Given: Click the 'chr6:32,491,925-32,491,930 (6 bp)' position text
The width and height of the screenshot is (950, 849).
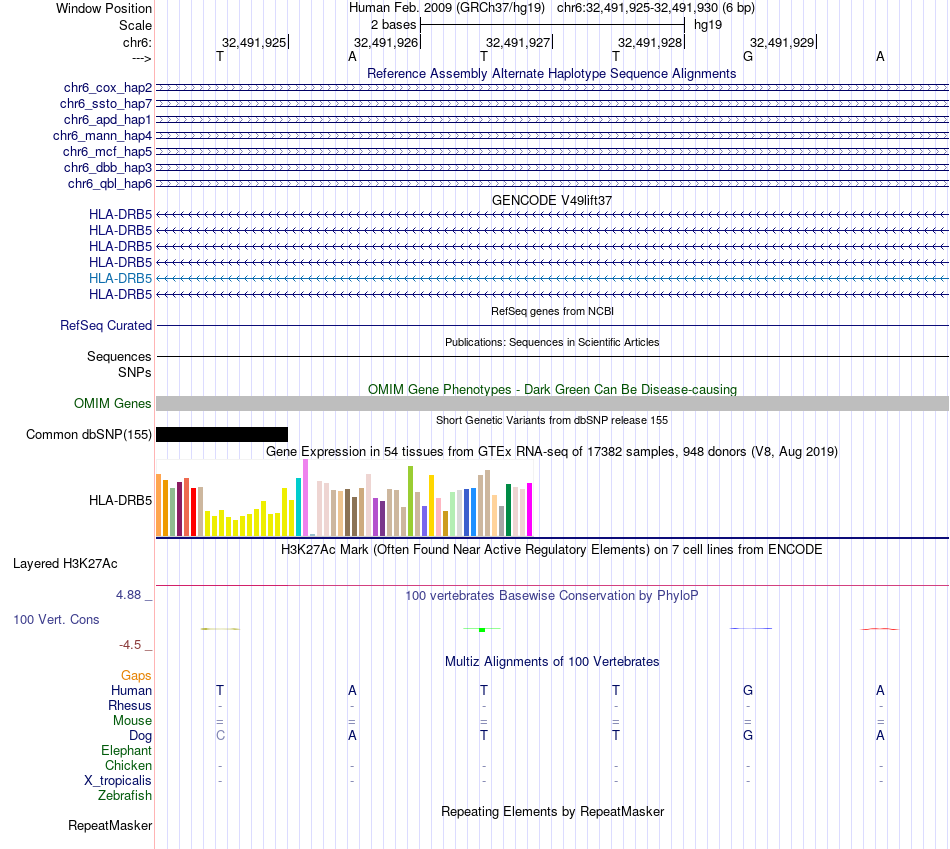Looking at the screenshot, I should click(x=656, y=8).
